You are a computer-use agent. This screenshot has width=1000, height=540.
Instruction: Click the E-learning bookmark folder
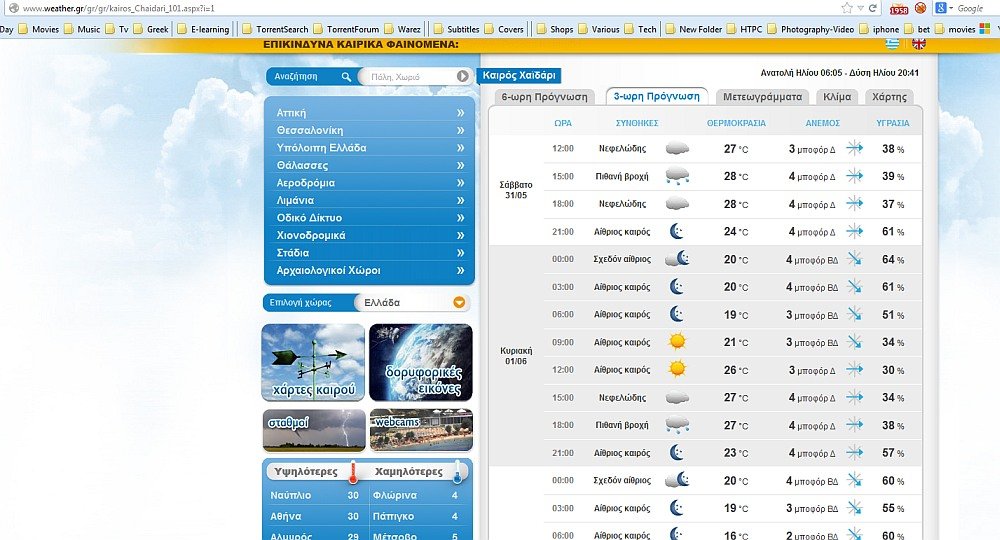point(203,29)
